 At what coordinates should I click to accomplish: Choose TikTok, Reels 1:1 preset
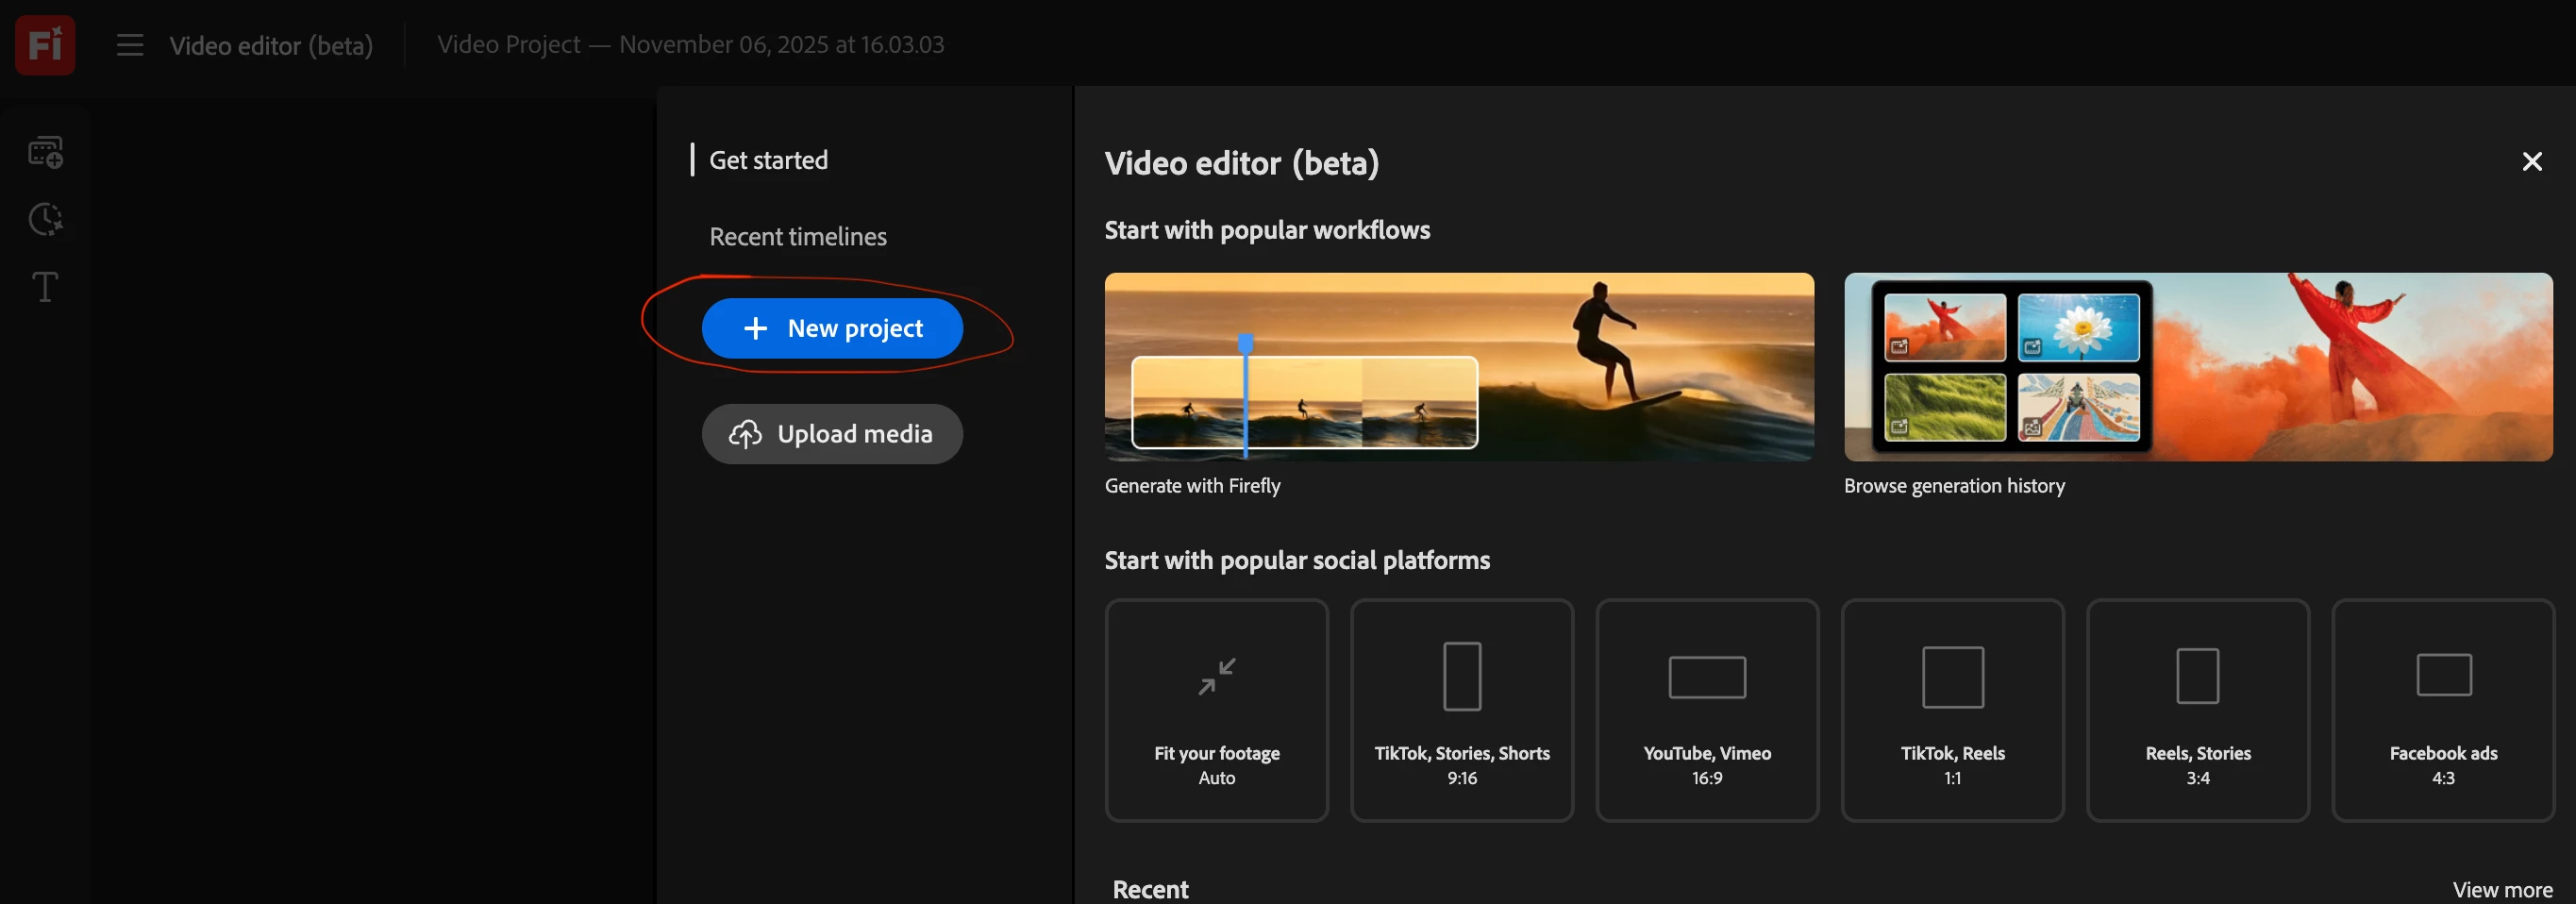(x=1953, y=710)
